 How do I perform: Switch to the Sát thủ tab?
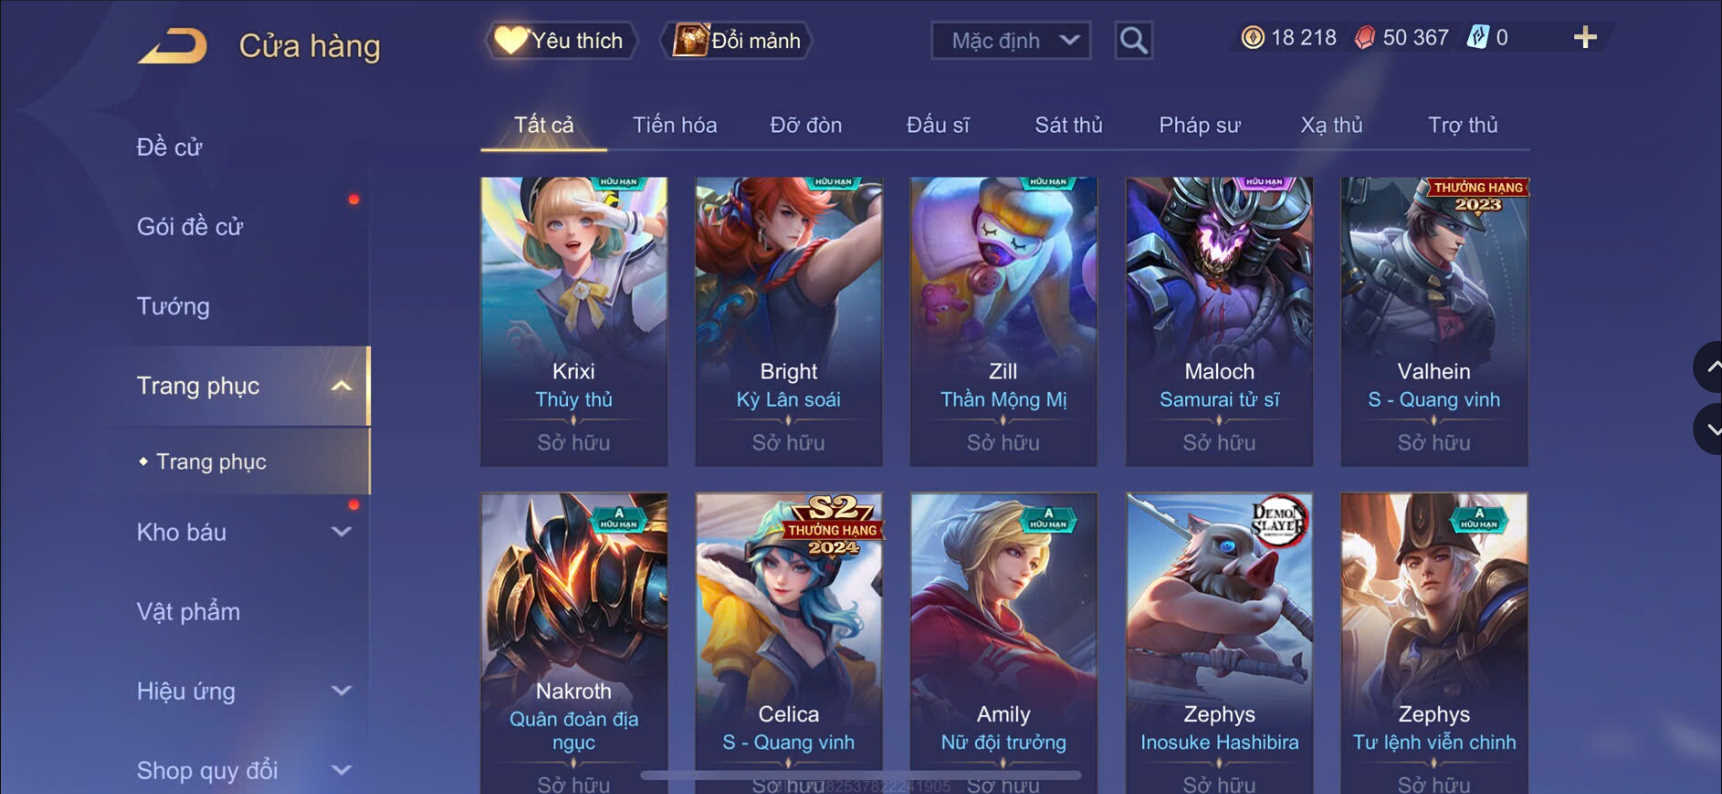click(x=1068, y=125)
